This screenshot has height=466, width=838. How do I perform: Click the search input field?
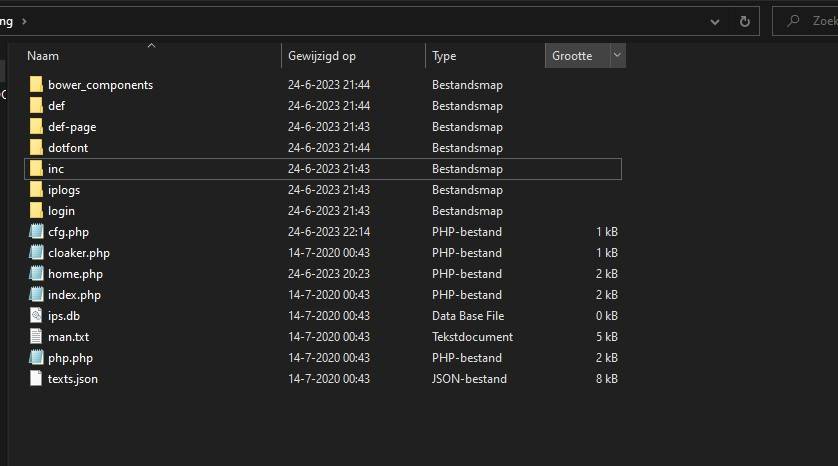point(822,21)
